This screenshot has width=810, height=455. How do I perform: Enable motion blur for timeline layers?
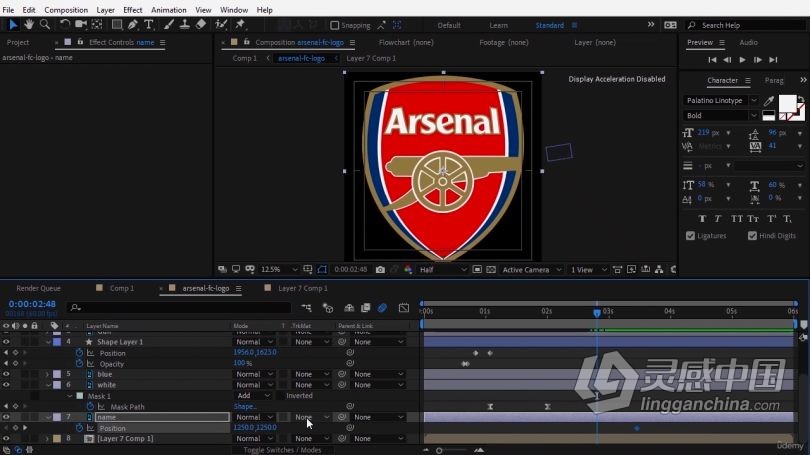pos(382,308)
